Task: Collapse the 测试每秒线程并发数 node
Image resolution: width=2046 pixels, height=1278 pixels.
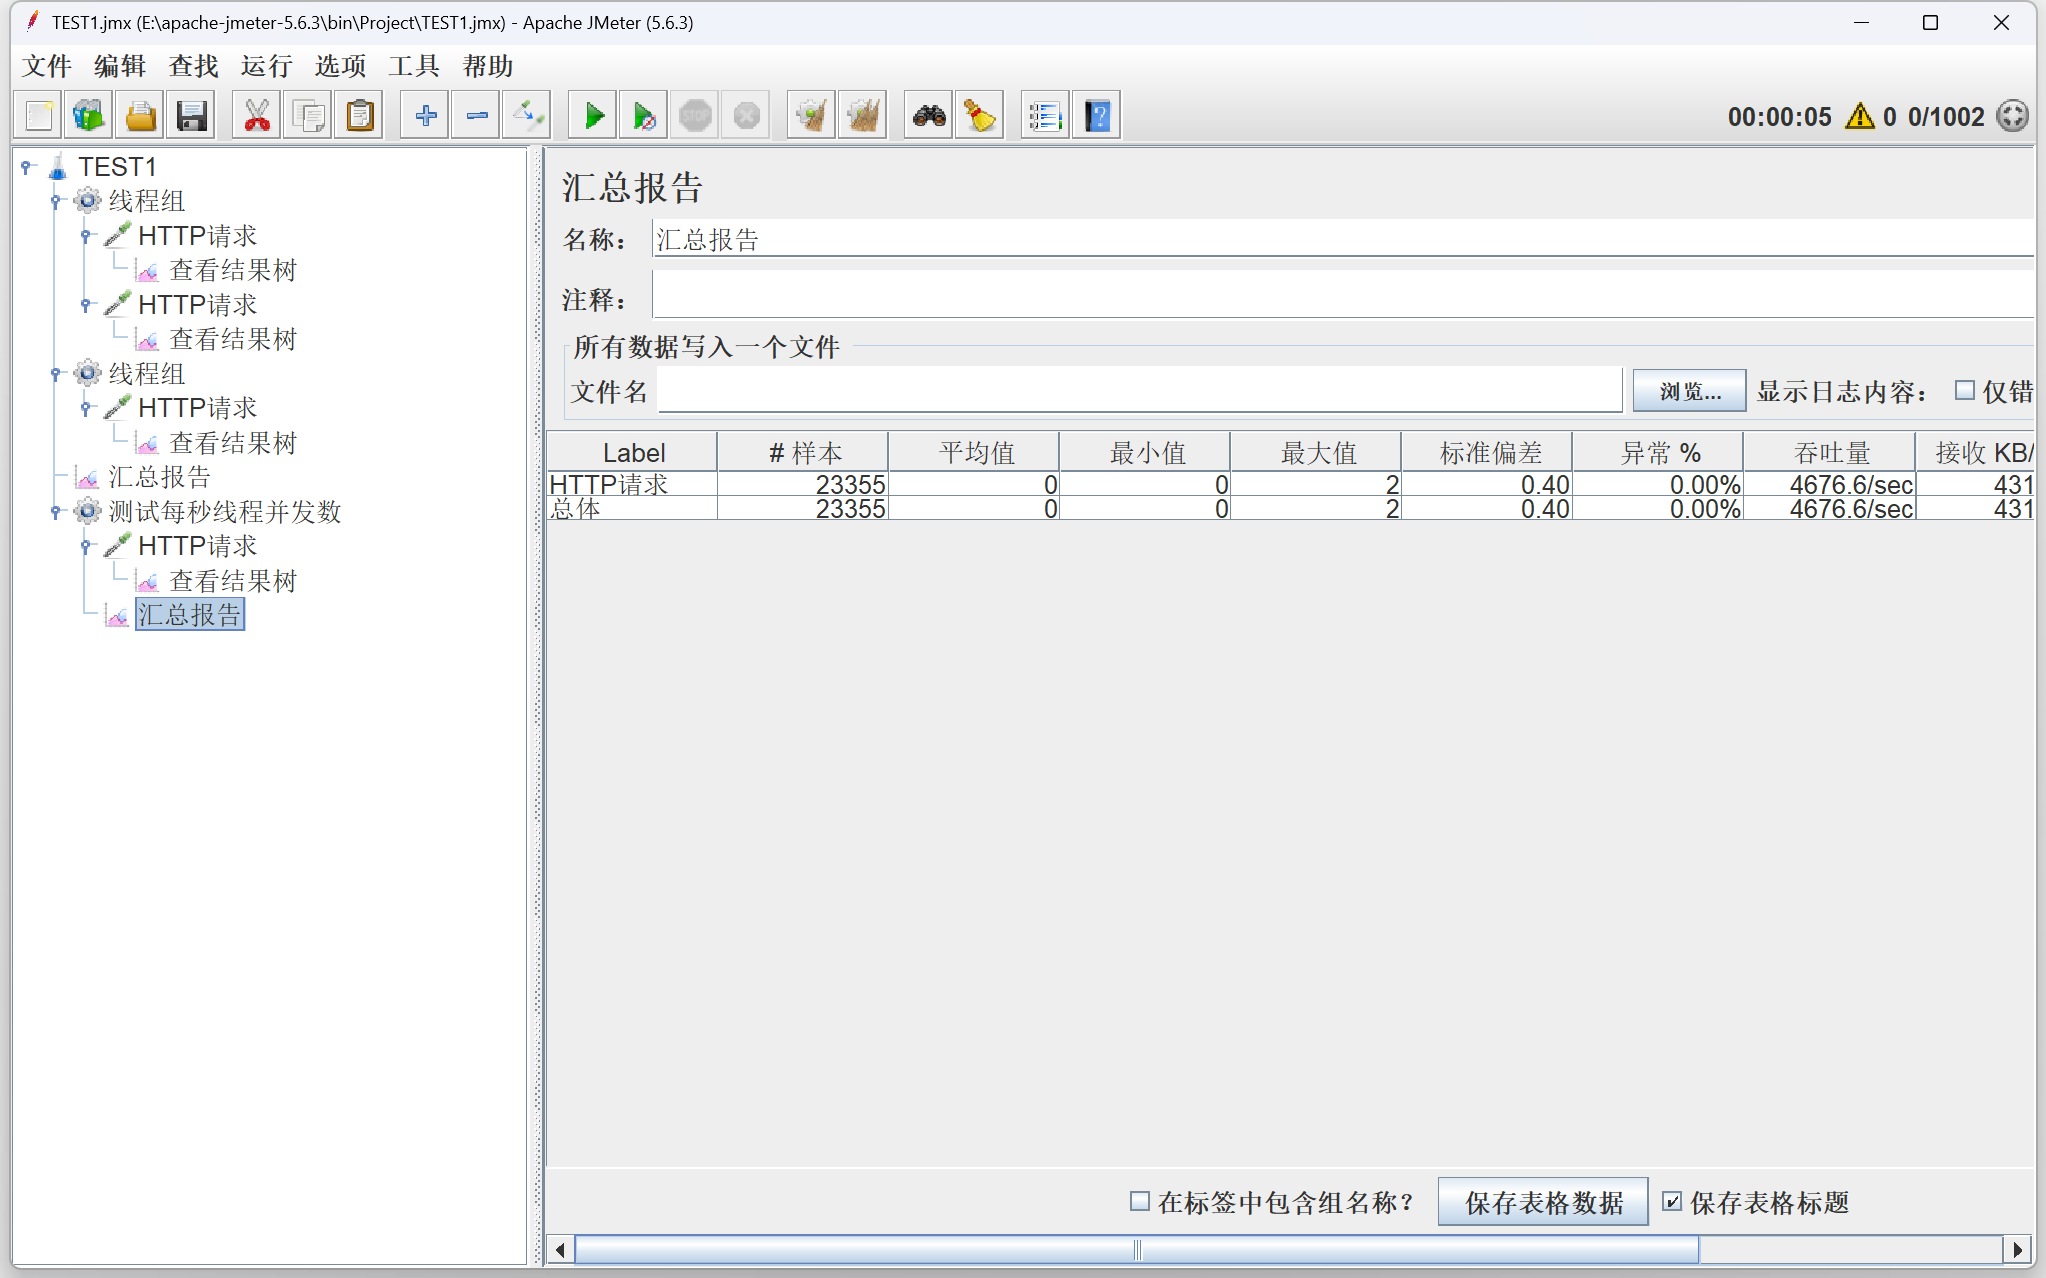Action: click(57, 512)
